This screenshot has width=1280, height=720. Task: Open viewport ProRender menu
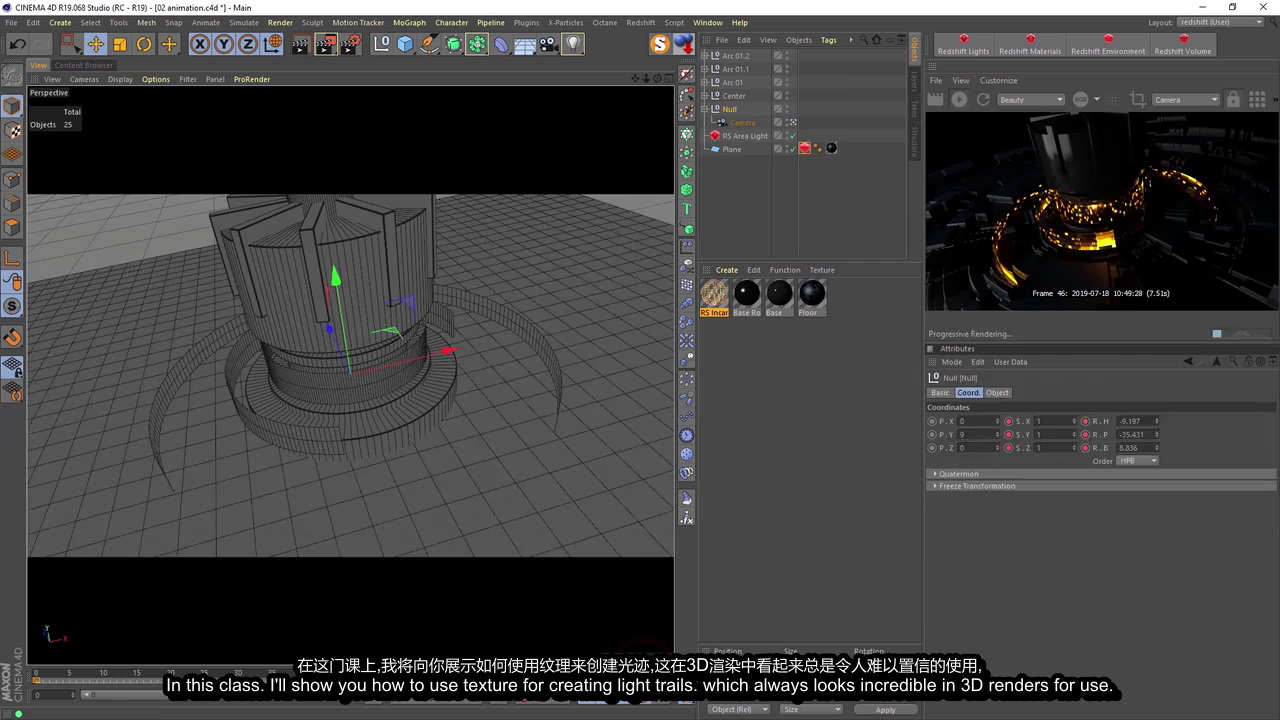[252, 79]
